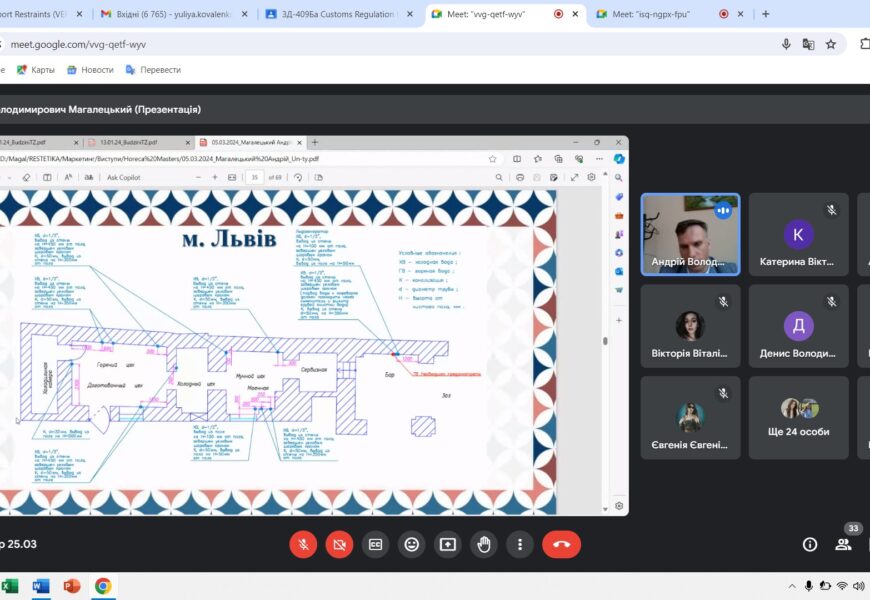Show hidden system tray icons chevron

click(x=786, y=586)
